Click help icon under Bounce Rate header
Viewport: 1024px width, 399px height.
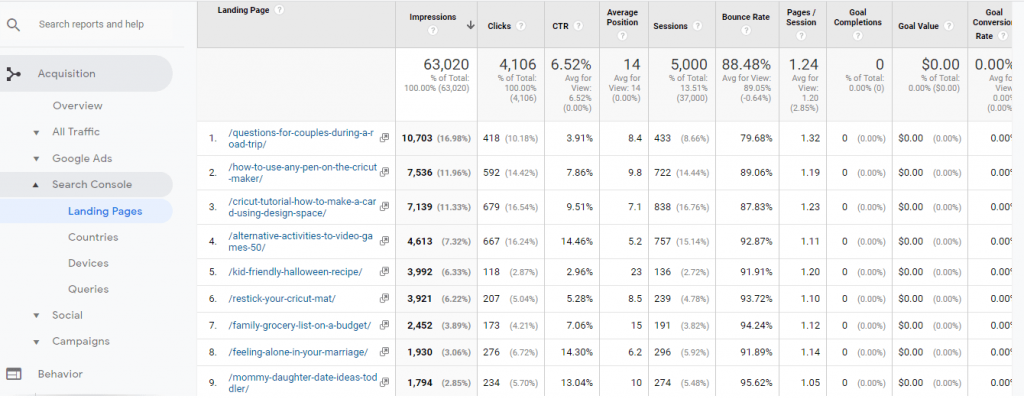(x=746, y=30)
